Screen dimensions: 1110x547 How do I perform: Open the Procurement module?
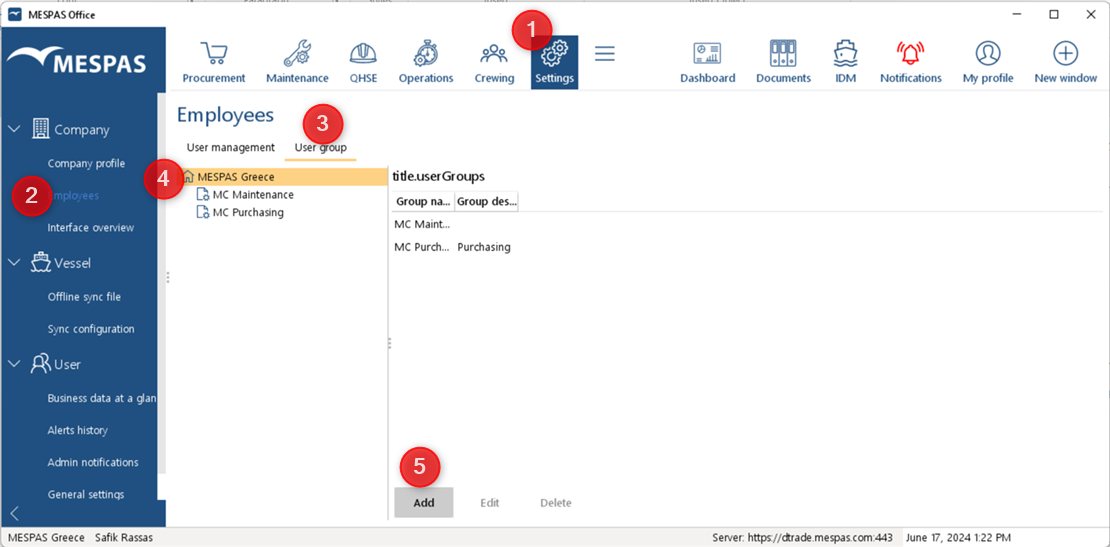(214, 62)
